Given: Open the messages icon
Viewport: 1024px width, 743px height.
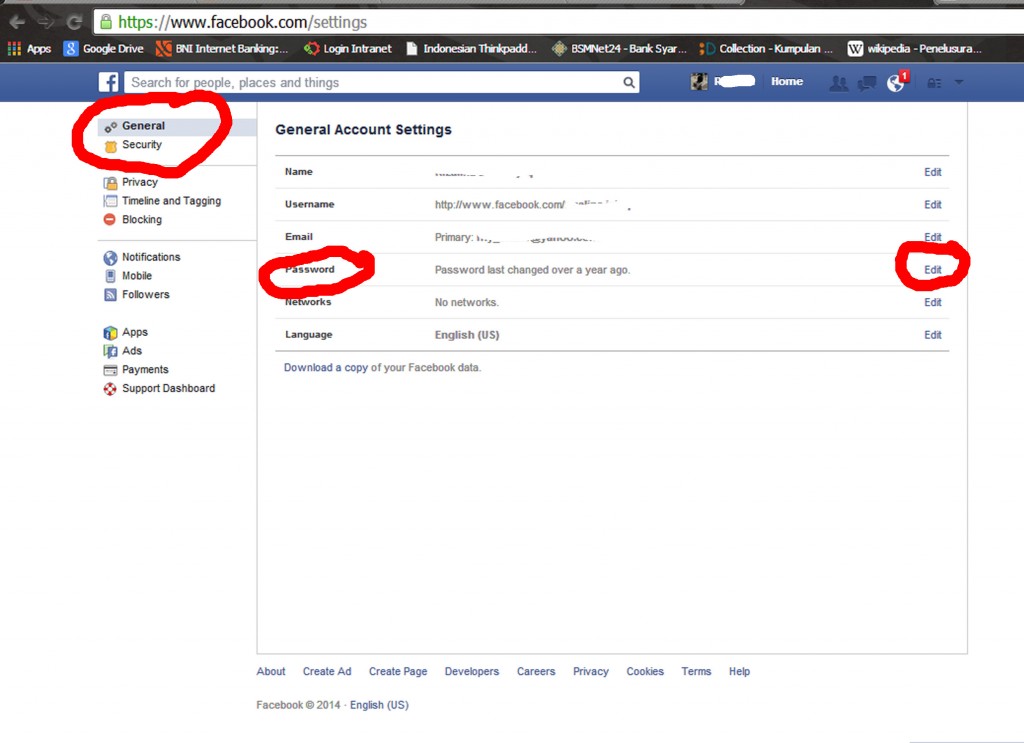Looking at the screenshot, I should coord(867,83).
